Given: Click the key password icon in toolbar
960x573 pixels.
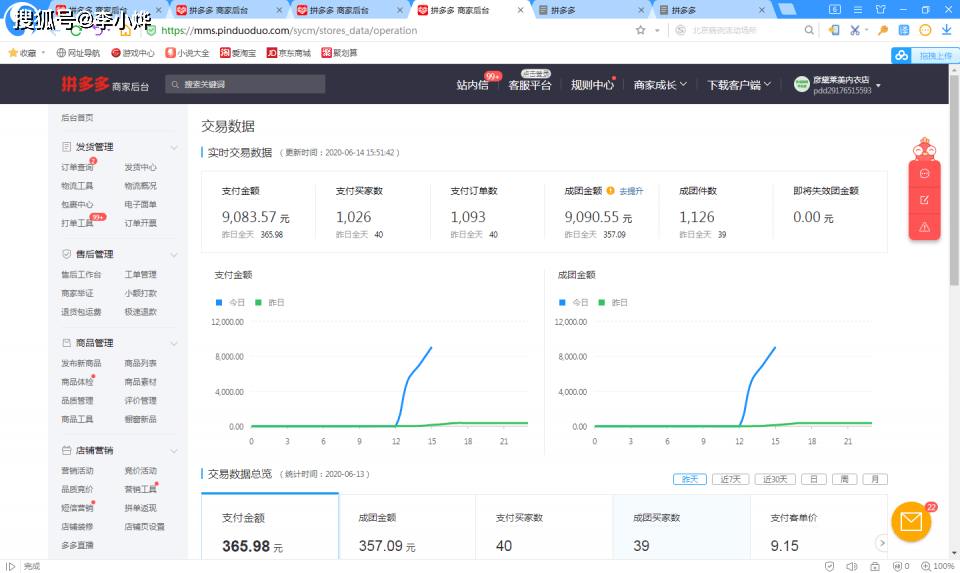Looking at the screenshot, I should click(x=882, y=30).
